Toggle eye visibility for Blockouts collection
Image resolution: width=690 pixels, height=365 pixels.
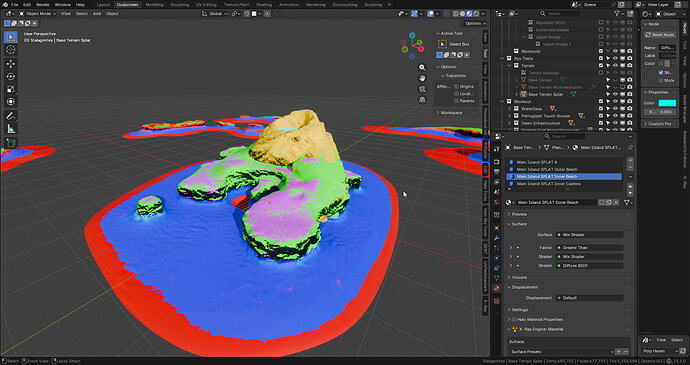pos(615,51)
